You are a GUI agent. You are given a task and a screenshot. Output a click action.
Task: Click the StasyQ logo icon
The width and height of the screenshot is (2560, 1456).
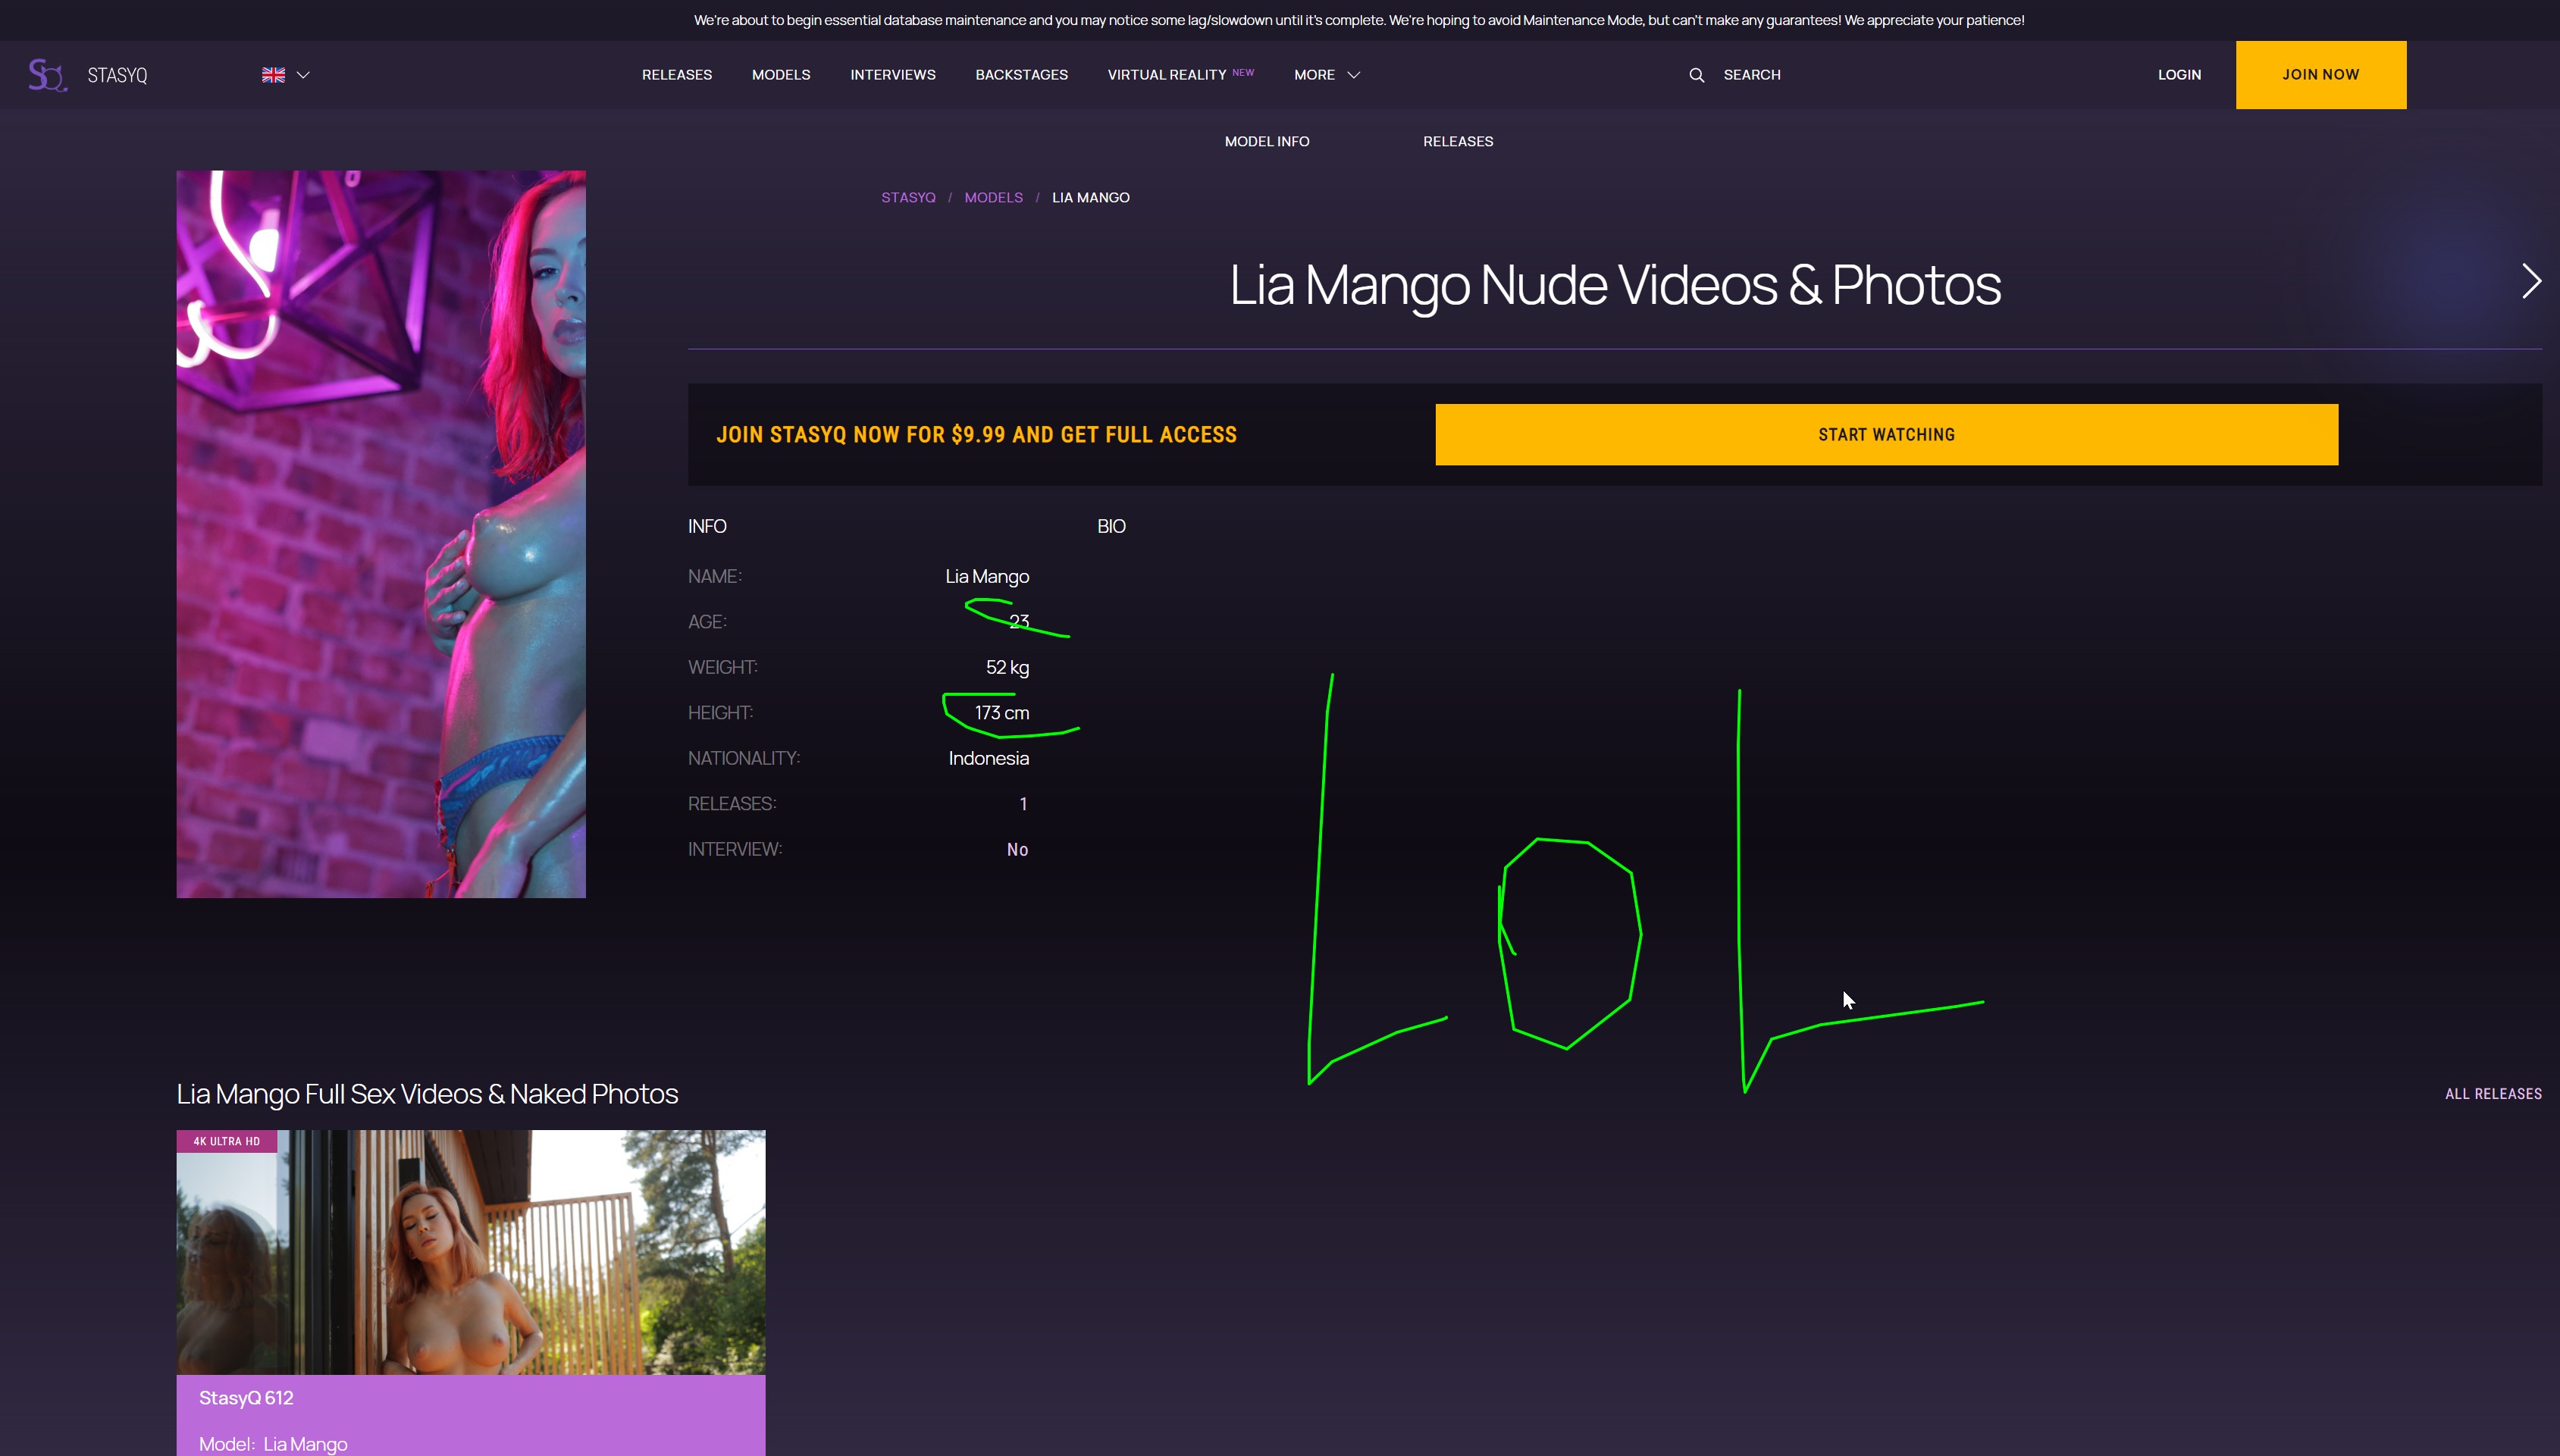click(47, 75)
